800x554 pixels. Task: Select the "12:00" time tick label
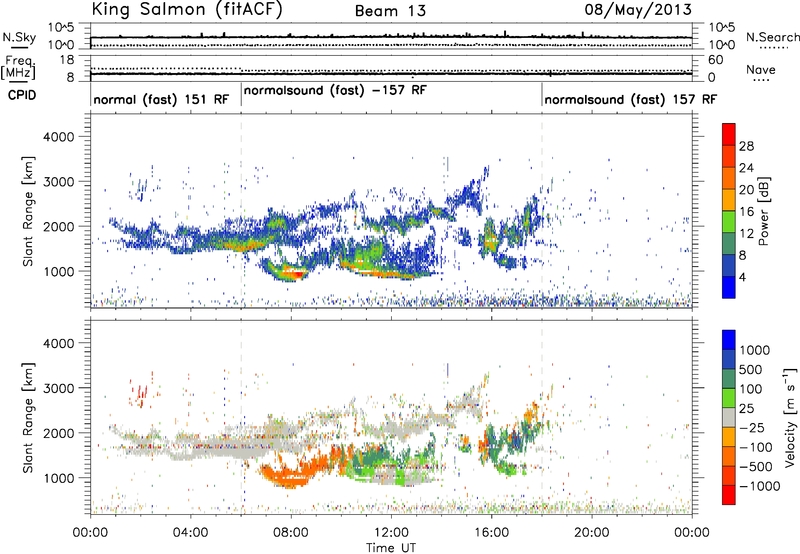(391, 533)
